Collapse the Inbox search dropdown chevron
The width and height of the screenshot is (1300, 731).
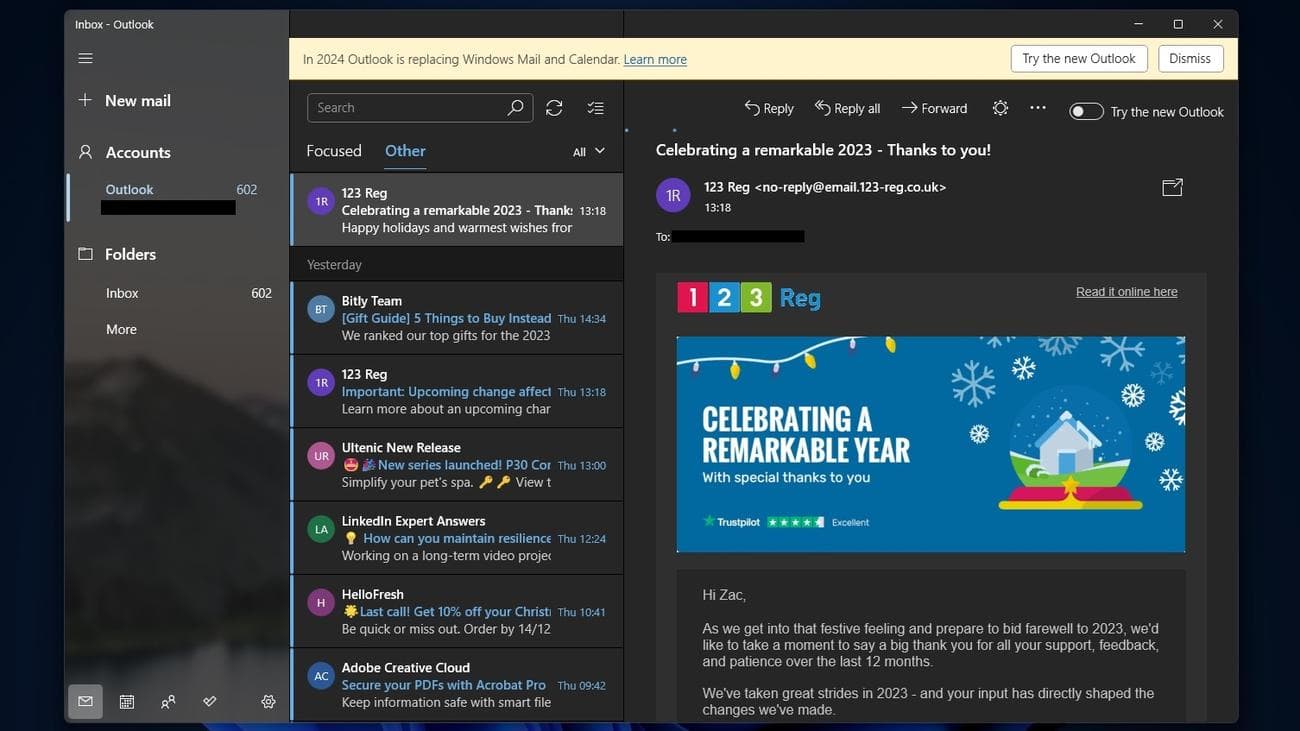[x=599, y=151]
